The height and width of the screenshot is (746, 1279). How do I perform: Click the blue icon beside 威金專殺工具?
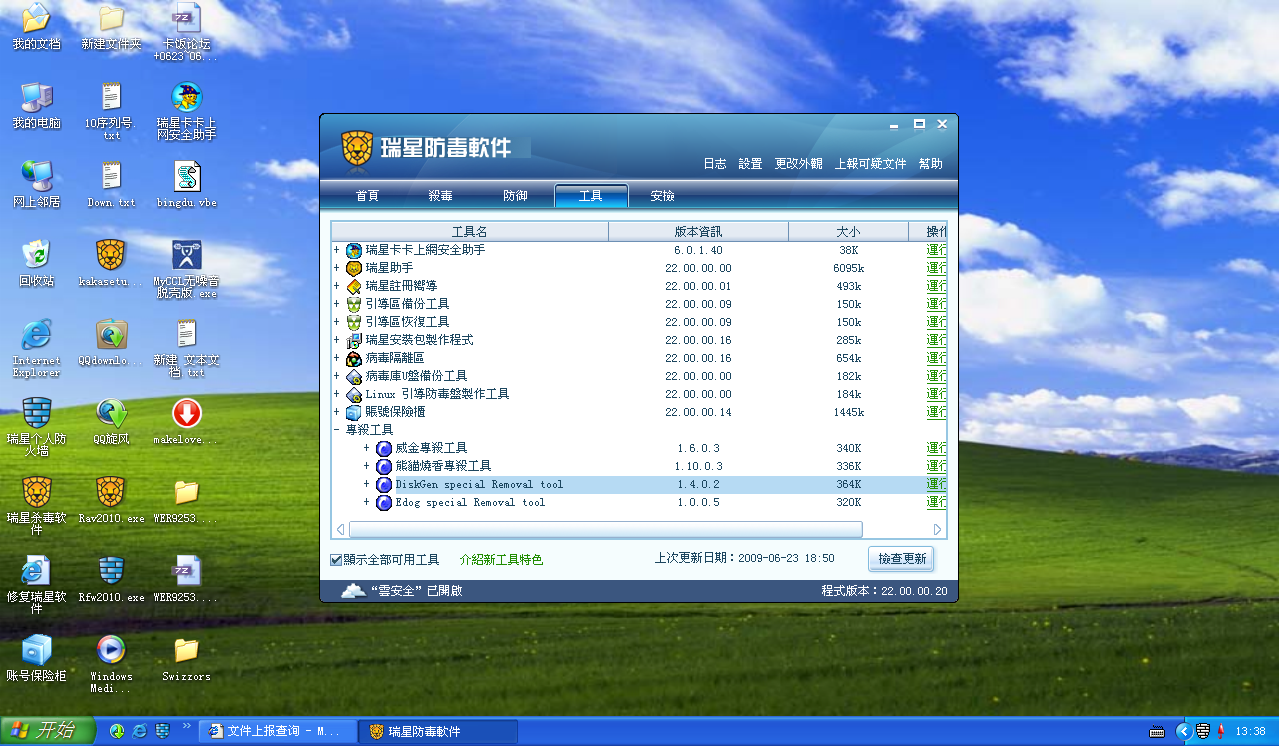click(383, 448)
